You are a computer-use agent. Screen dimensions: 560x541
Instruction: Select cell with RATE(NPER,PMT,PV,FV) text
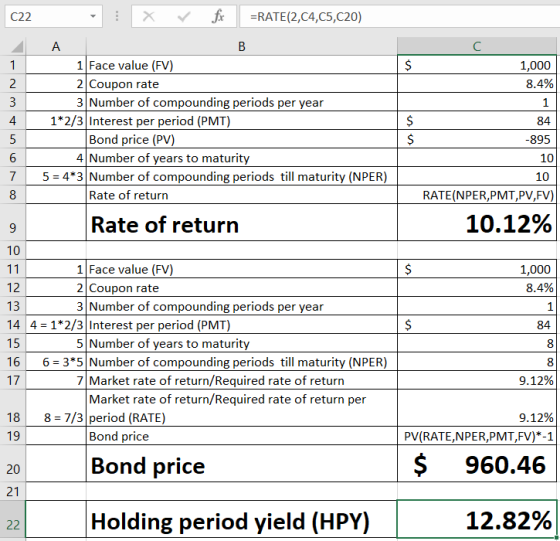pos(477,195)
